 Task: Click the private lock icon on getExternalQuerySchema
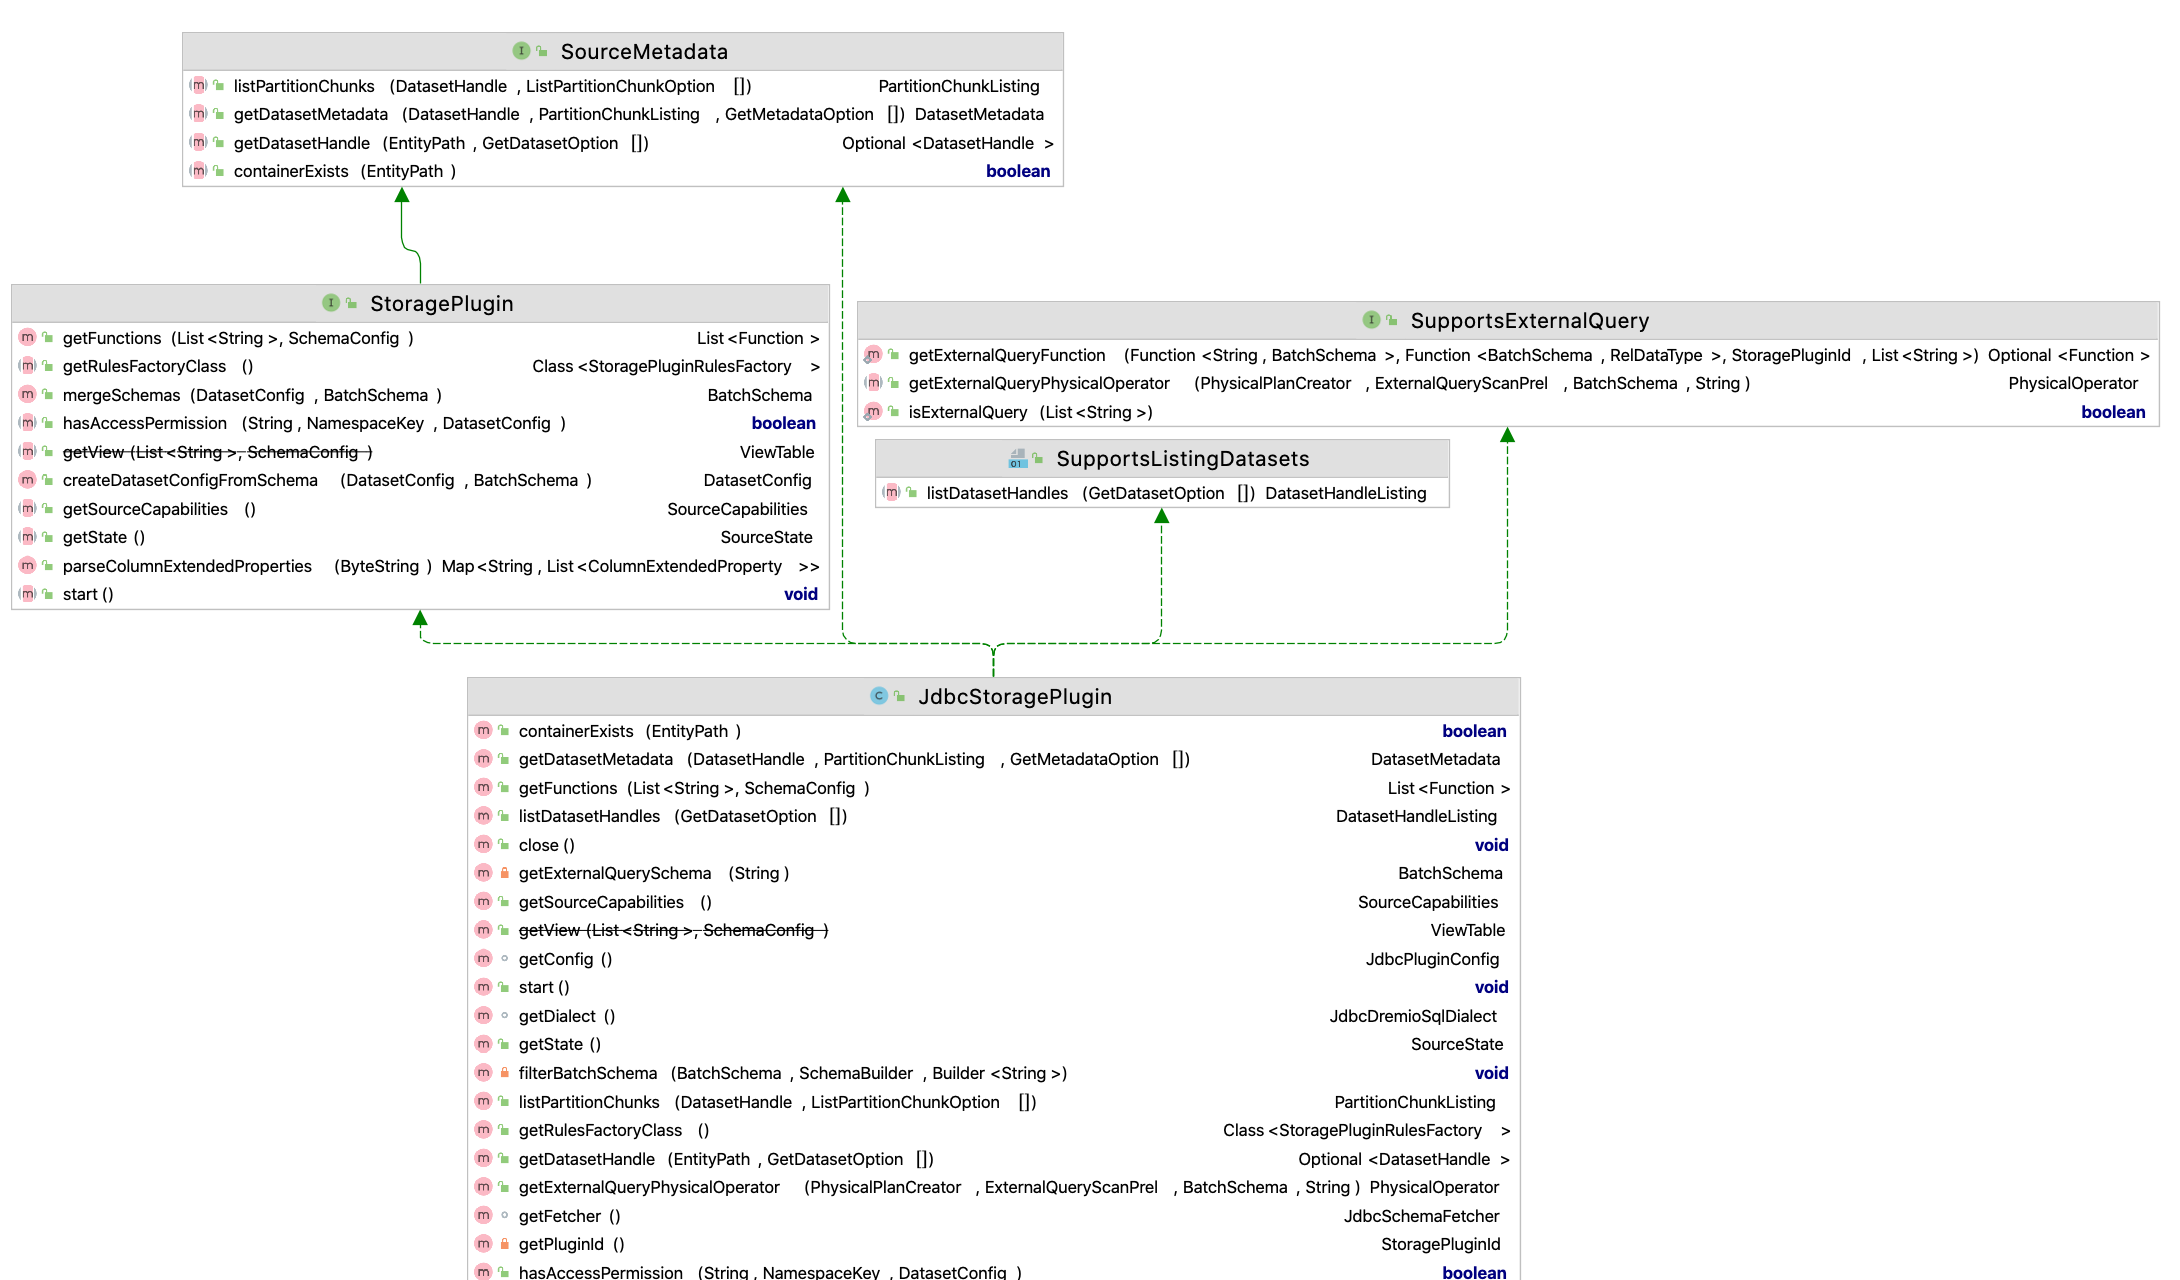[505, 873]
